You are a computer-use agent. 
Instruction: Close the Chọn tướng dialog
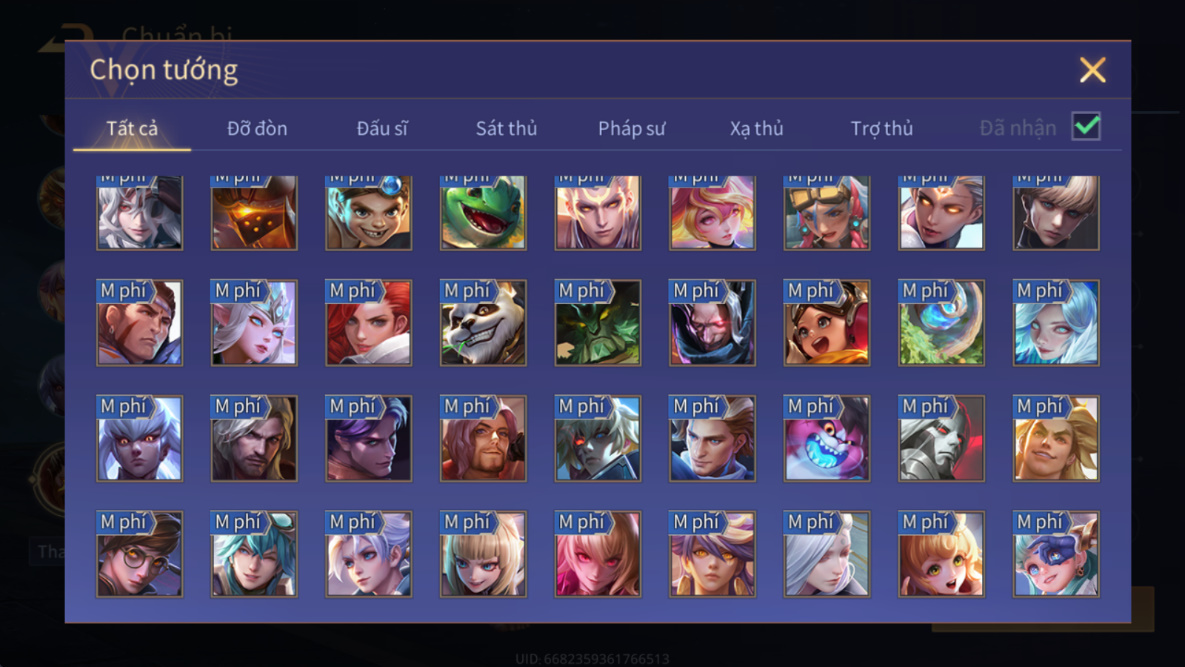[x=1092, y=69]
